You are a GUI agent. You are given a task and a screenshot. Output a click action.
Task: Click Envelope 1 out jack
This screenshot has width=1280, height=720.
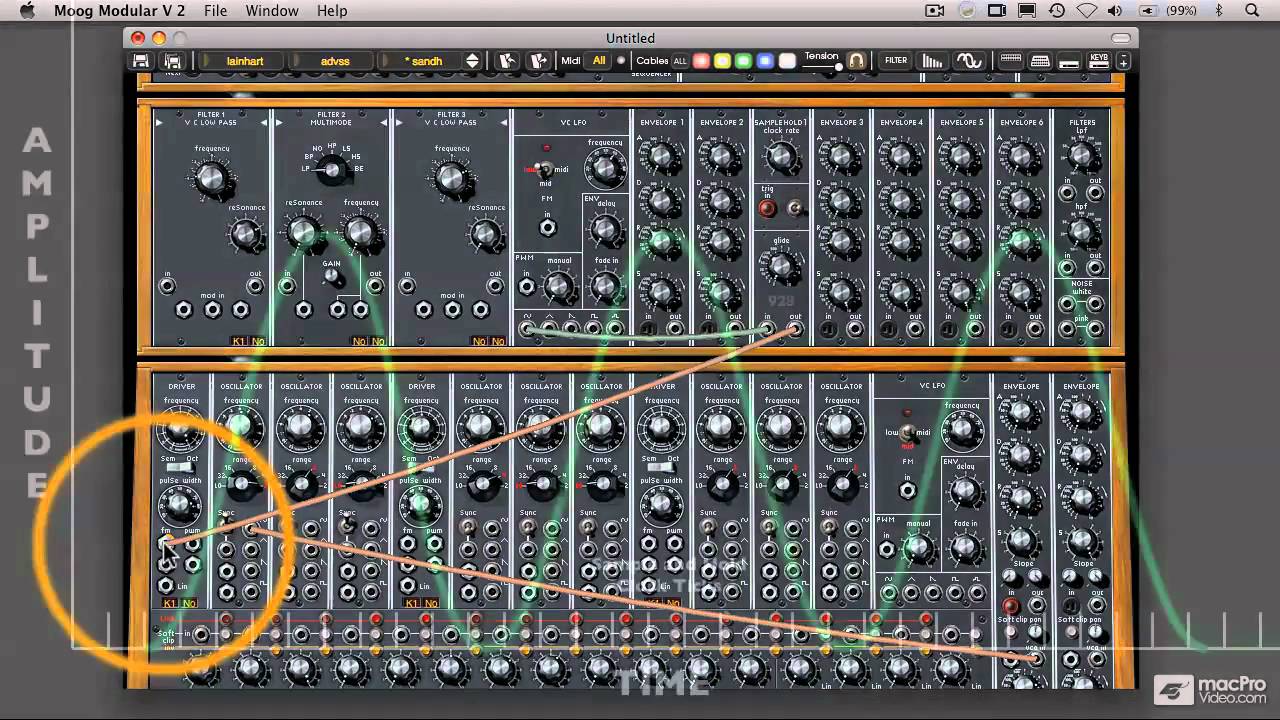pos(675,329)
